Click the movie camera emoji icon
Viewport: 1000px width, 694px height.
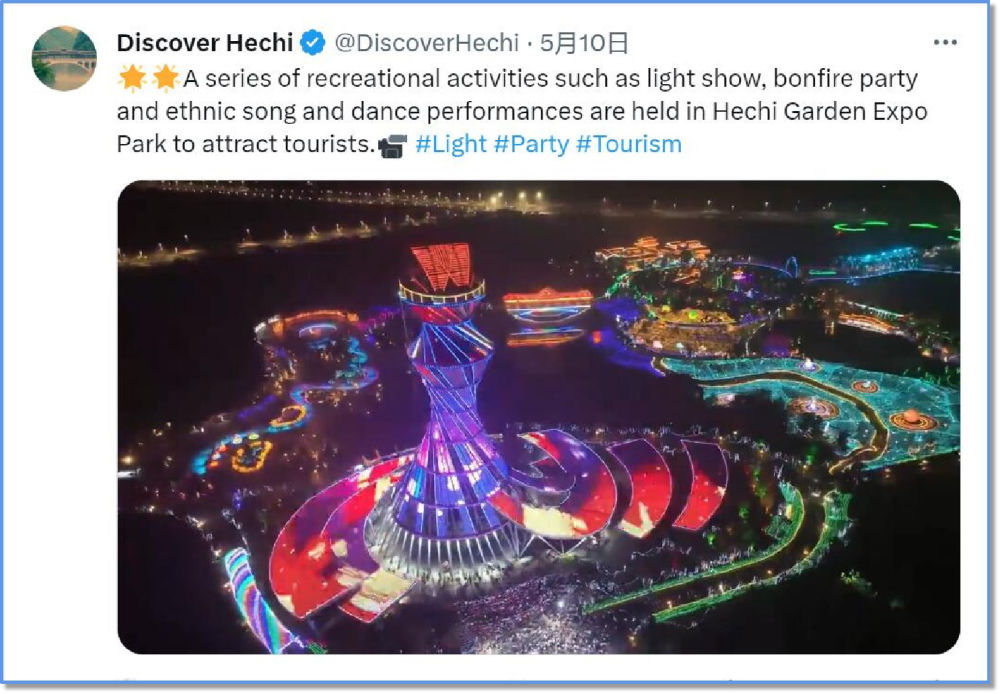coord(392,145)
